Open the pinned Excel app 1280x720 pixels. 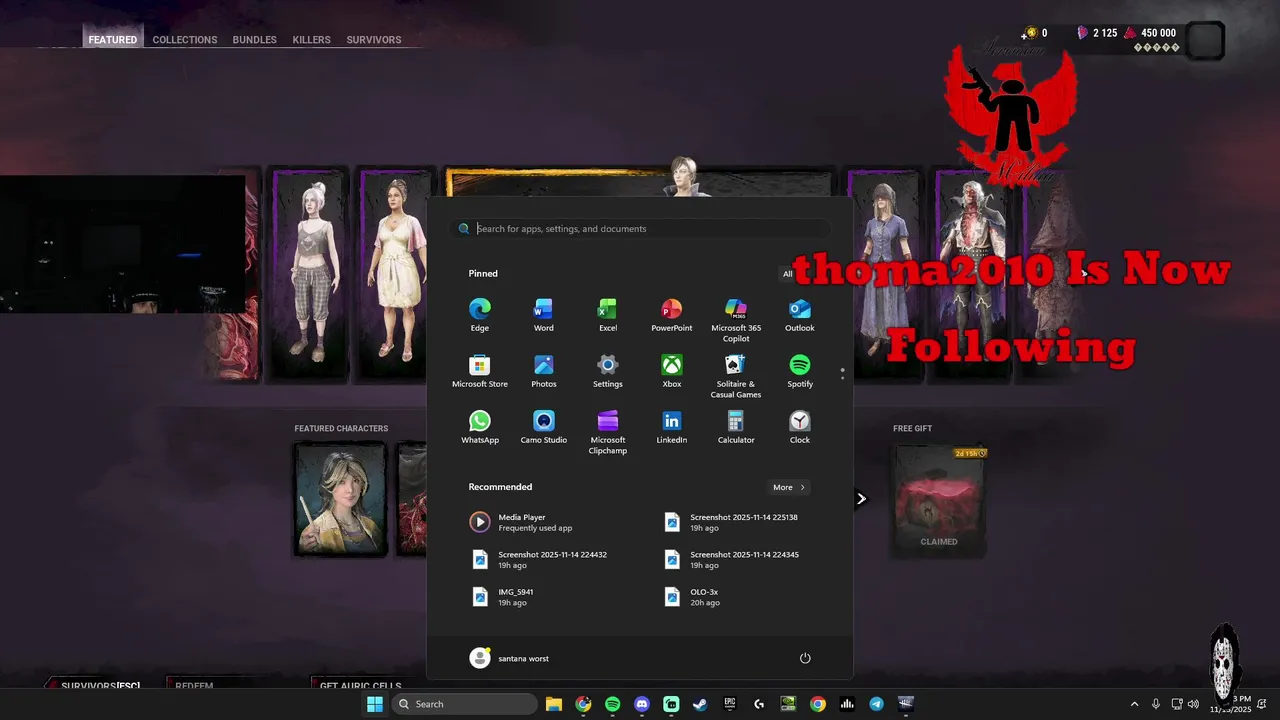click(607, 315)
